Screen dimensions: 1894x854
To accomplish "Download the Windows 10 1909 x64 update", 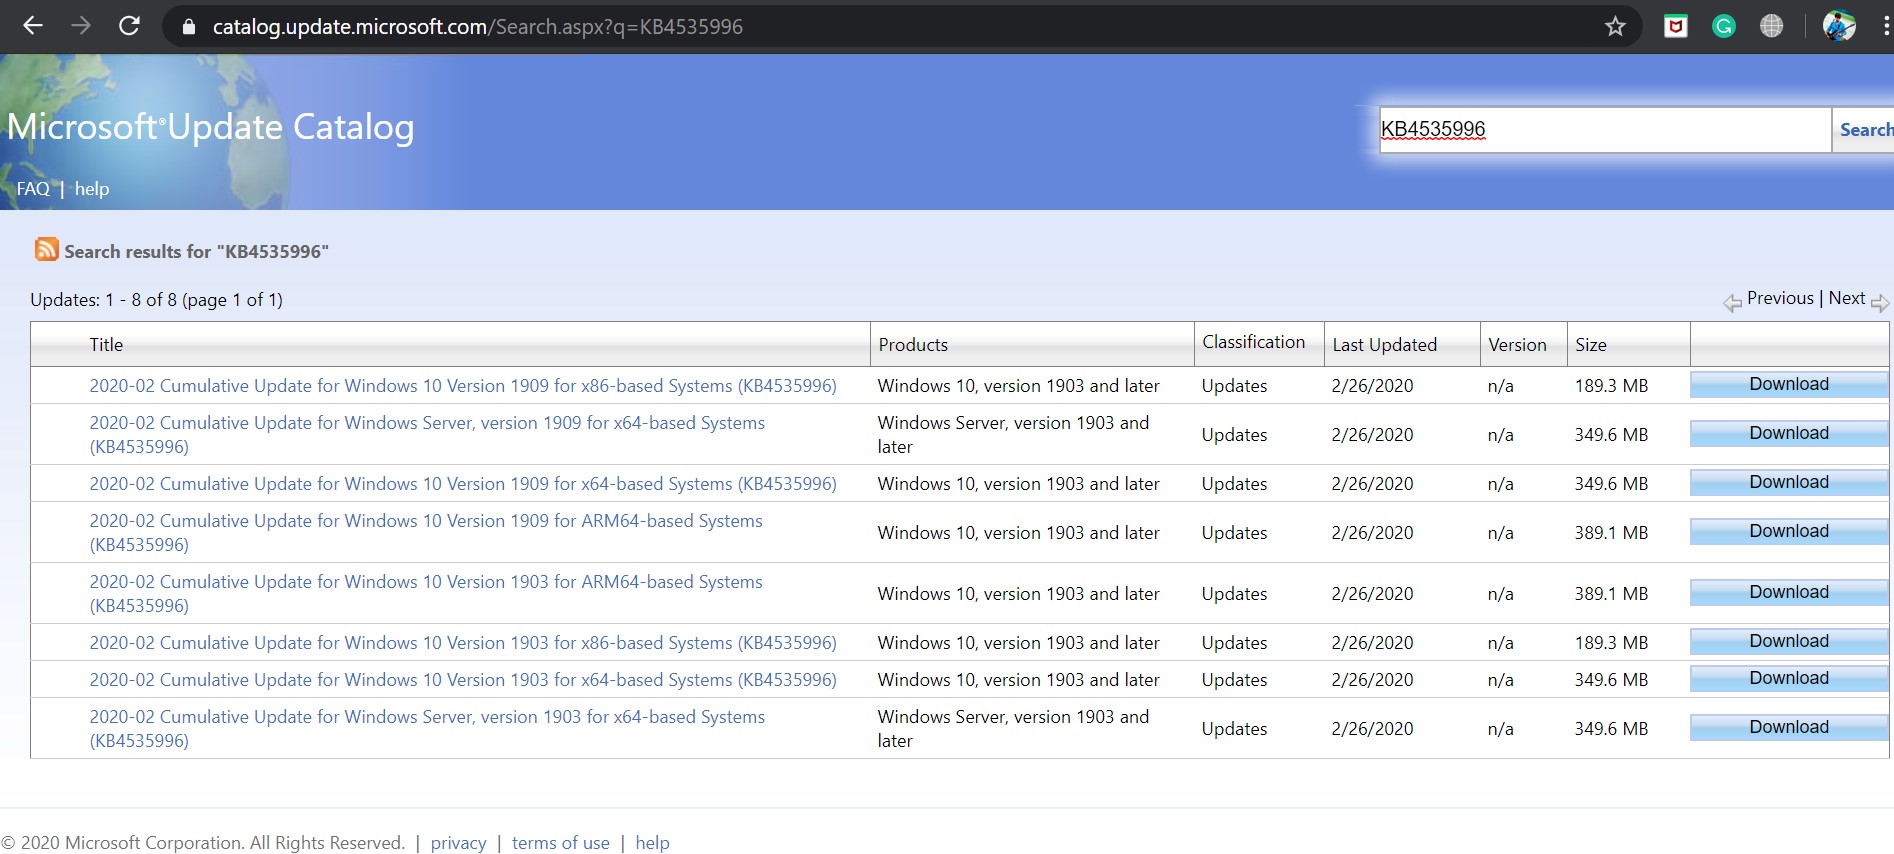I will coord(1789,482).
